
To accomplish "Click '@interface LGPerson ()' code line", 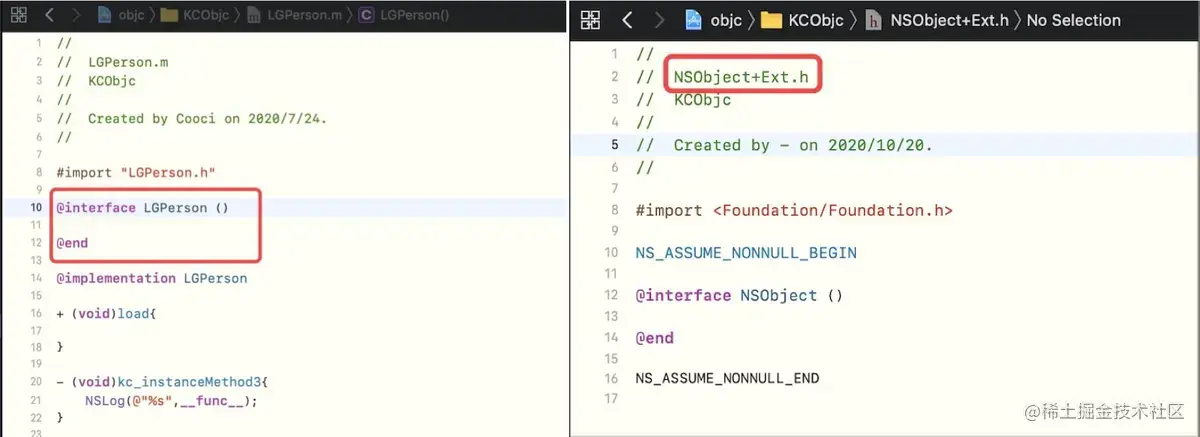I will pos(143,208).
